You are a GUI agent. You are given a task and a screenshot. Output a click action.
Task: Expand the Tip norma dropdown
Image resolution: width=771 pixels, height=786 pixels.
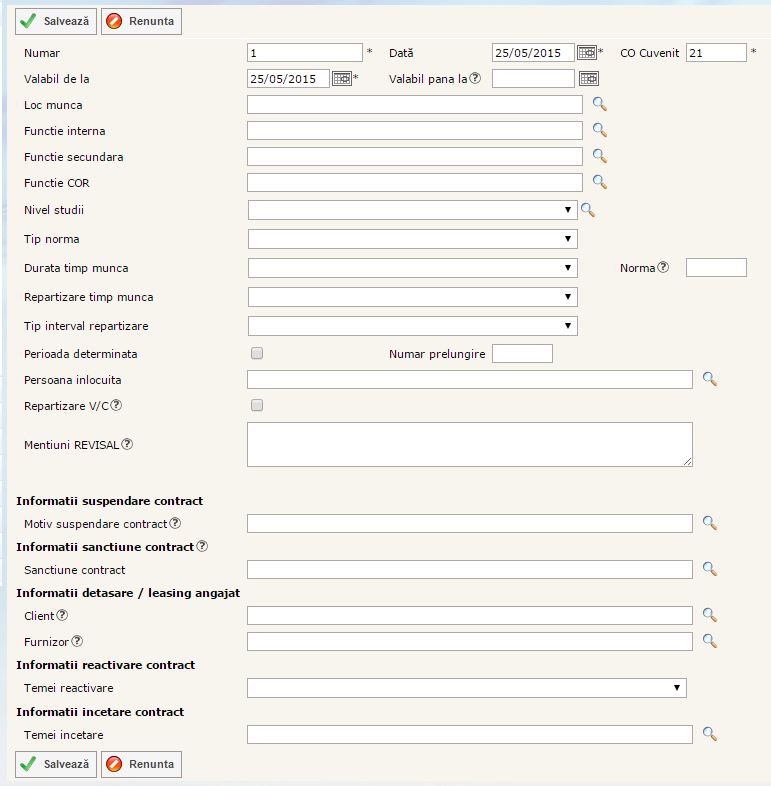coord(412,239)
